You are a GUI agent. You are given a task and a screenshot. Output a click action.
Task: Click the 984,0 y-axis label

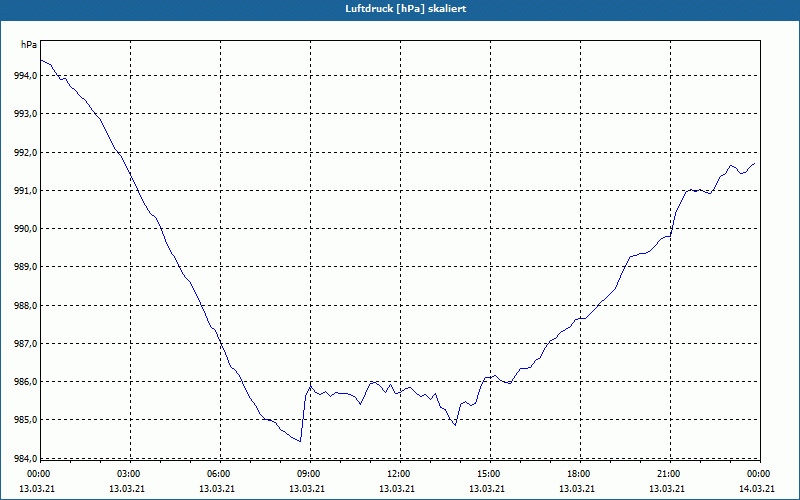click(x=25, y=458)
